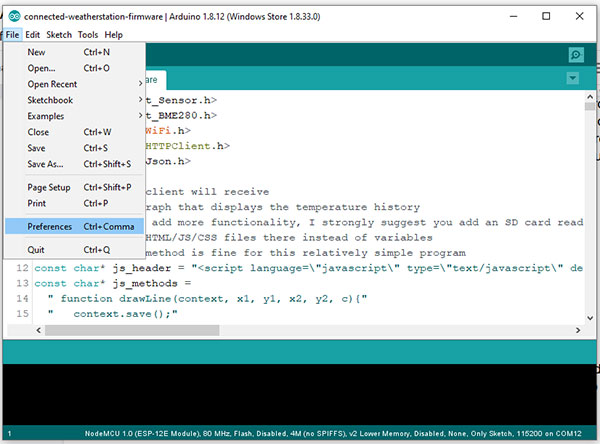
Task: Open the Tools menu
Action: coord(88,35)
